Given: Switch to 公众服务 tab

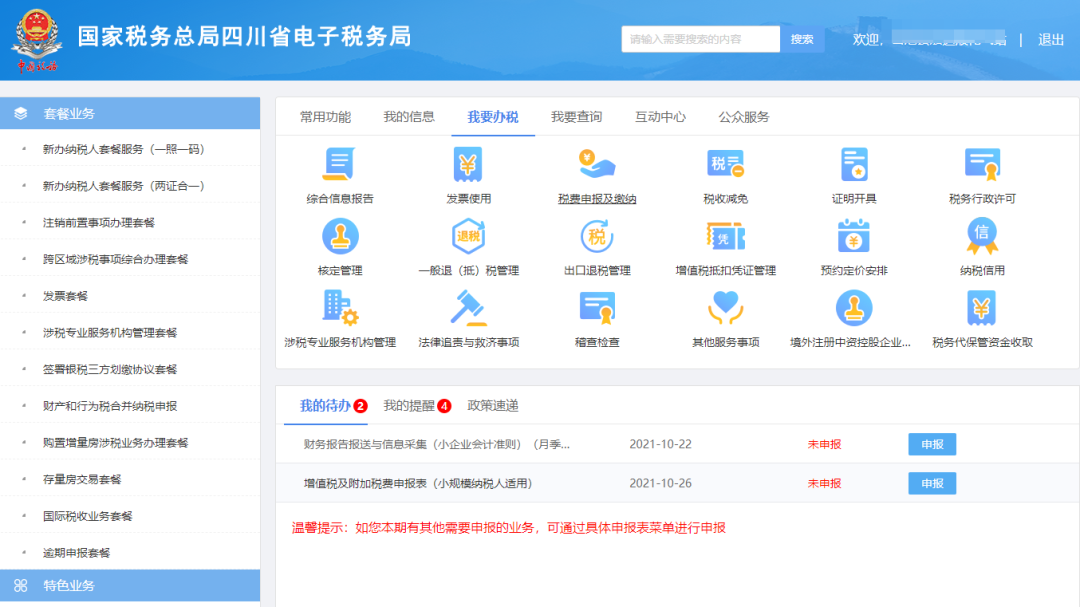Looking at the screenshot, I should point(744,117).
